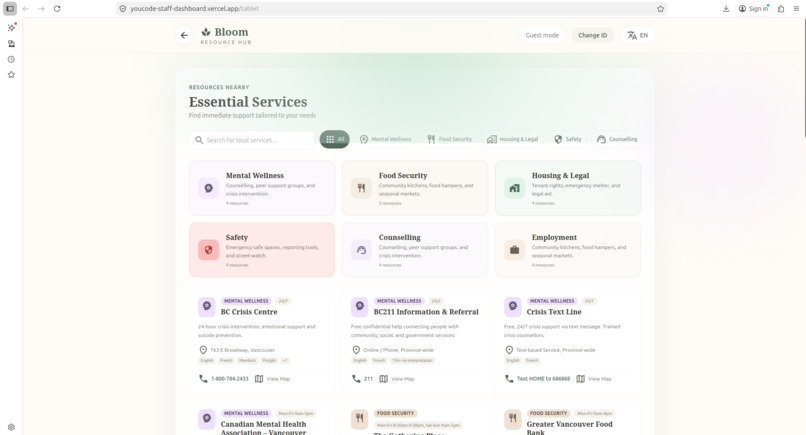
Task: Open the Food Security category card
Action: click(415, 188)
